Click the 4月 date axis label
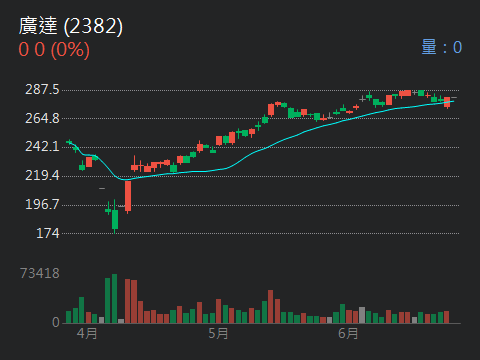 pos(87,333)
